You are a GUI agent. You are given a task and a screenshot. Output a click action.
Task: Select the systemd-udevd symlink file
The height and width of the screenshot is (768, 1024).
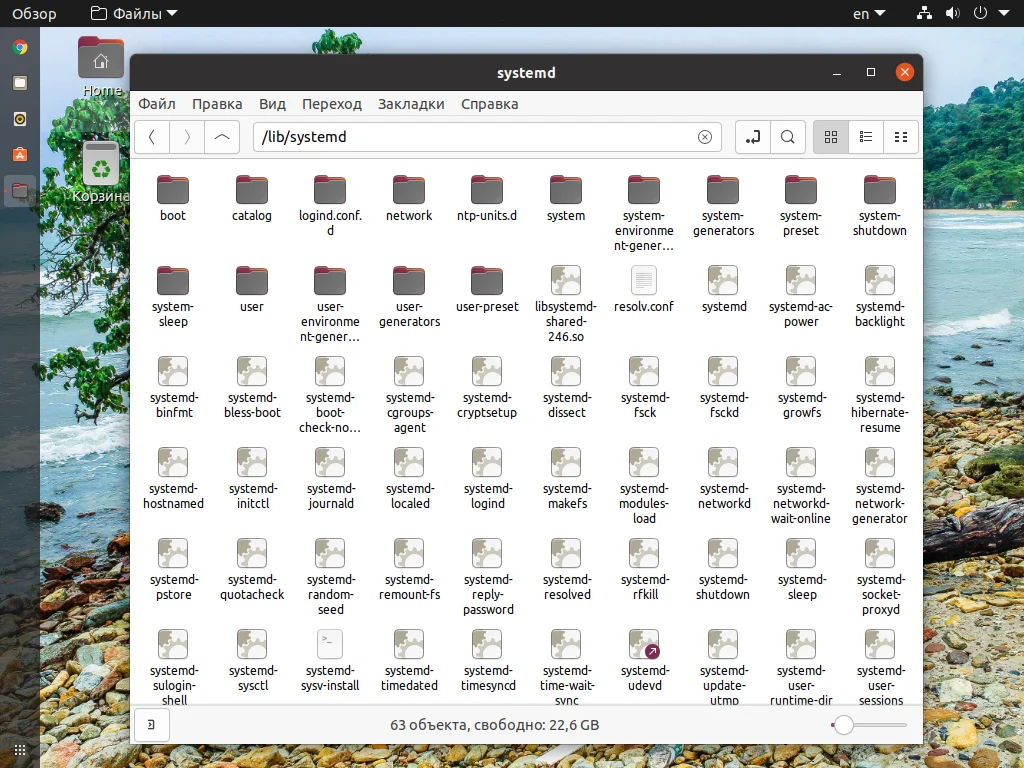[644, 645]
